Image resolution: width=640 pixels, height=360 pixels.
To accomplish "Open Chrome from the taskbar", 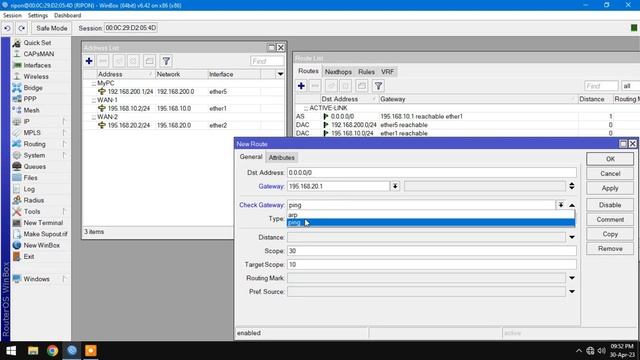I will (52, 351).
